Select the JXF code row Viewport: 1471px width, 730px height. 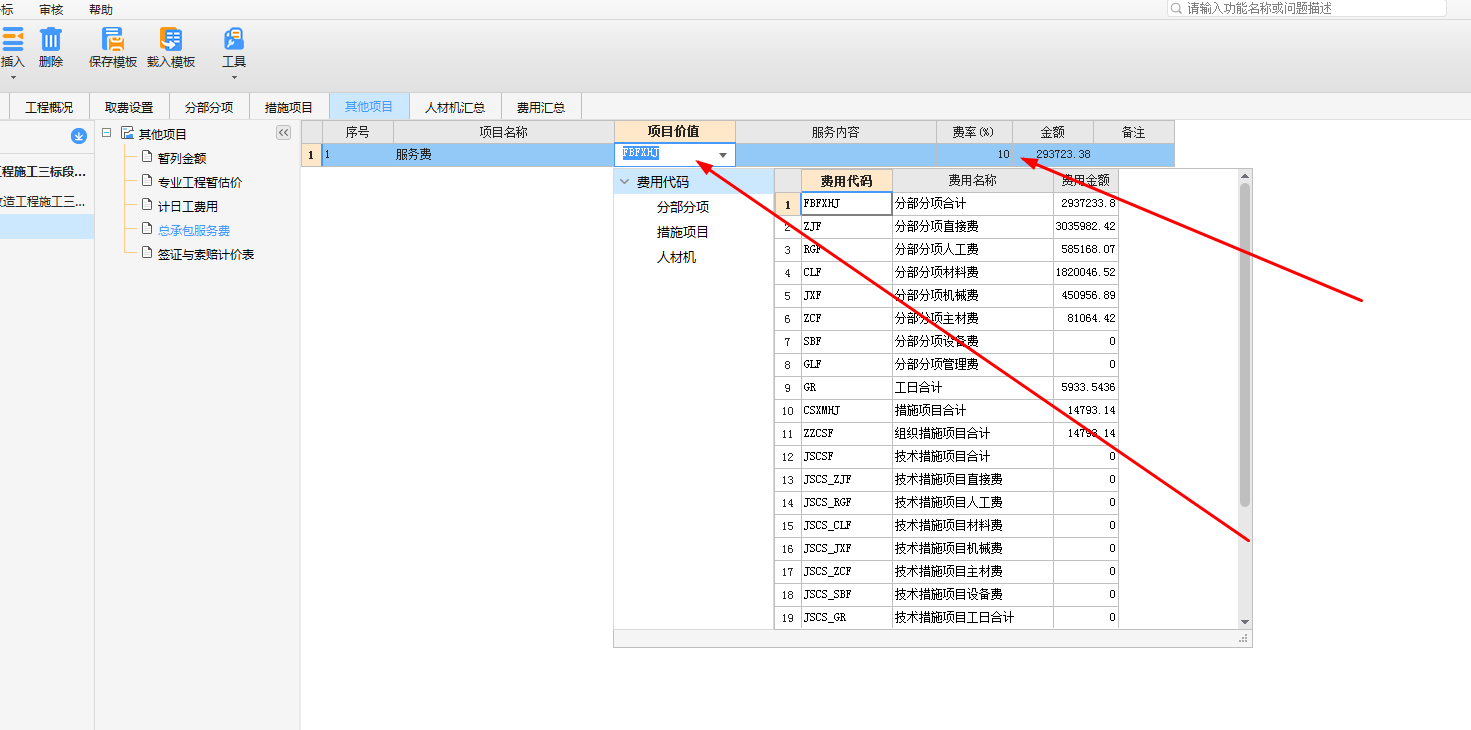click(x=947, y=296)
